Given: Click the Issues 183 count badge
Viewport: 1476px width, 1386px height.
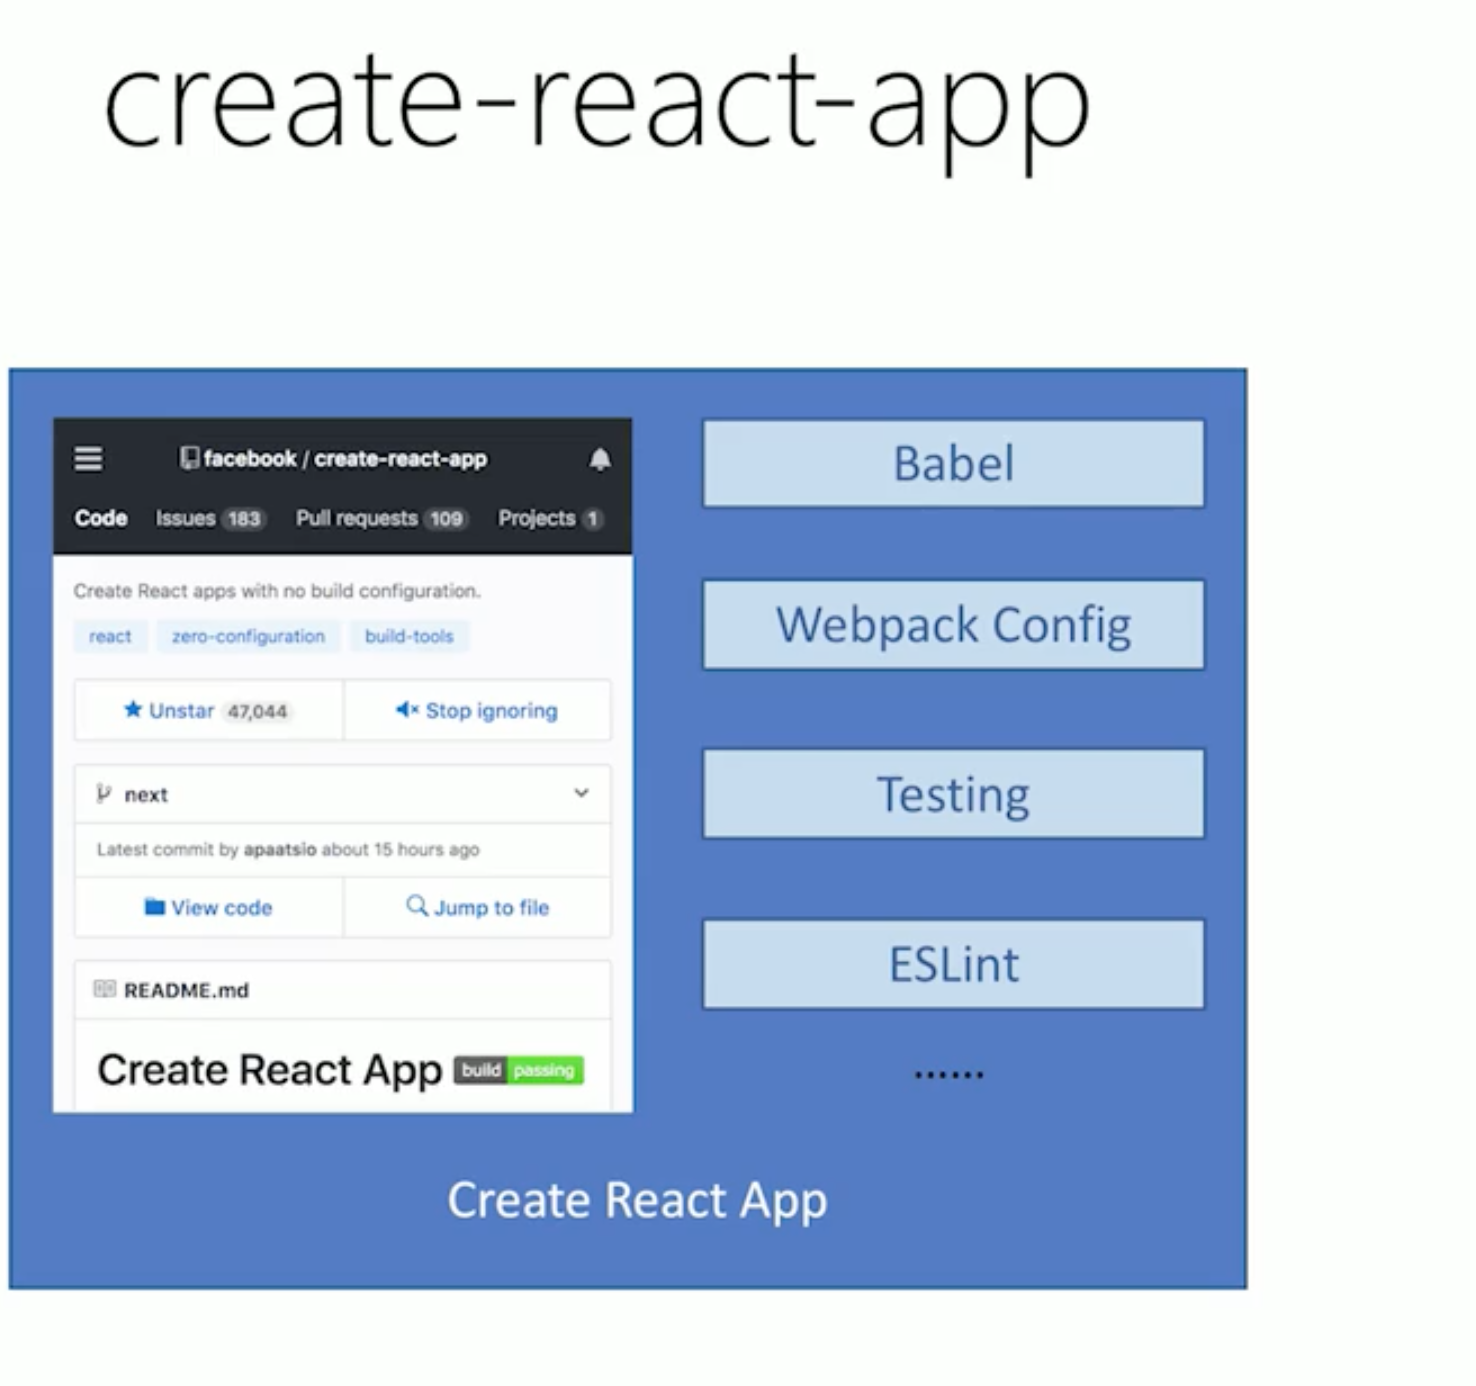Looking at the screenshot, I should pos(243,519).
